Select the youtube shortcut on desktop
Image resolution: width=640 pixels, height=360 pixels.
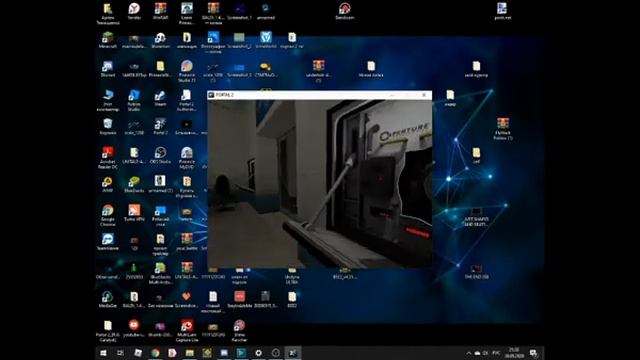click(134, 328)
